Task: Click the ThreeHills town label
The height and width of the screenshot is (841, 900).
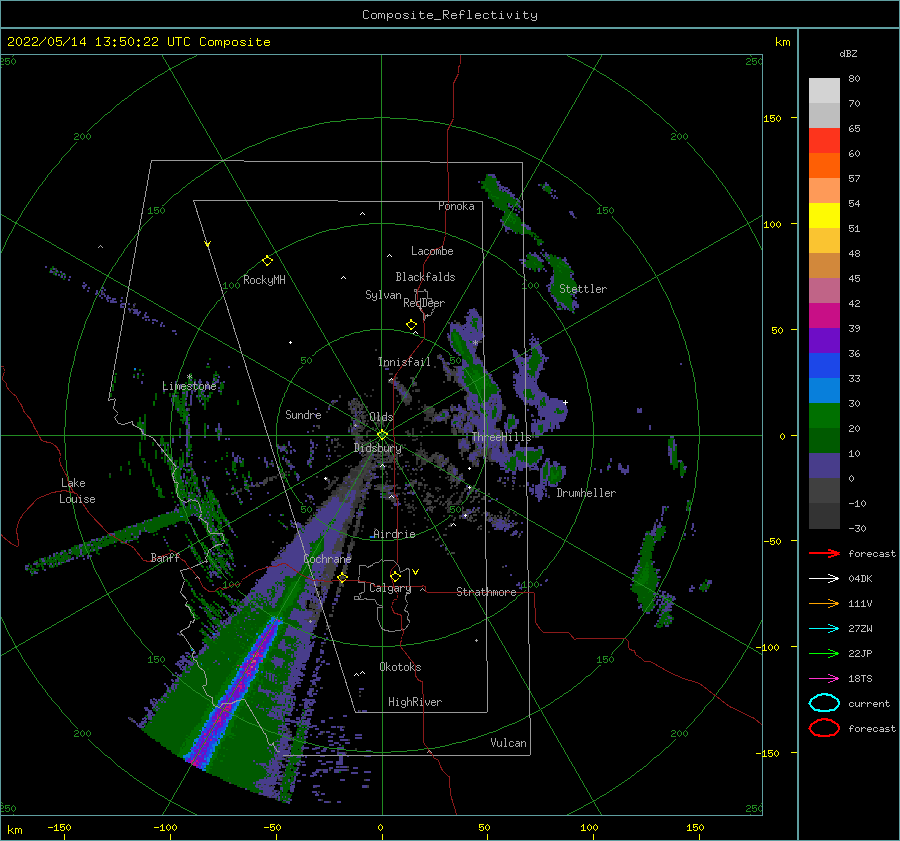Action: [x=501, y=437]
